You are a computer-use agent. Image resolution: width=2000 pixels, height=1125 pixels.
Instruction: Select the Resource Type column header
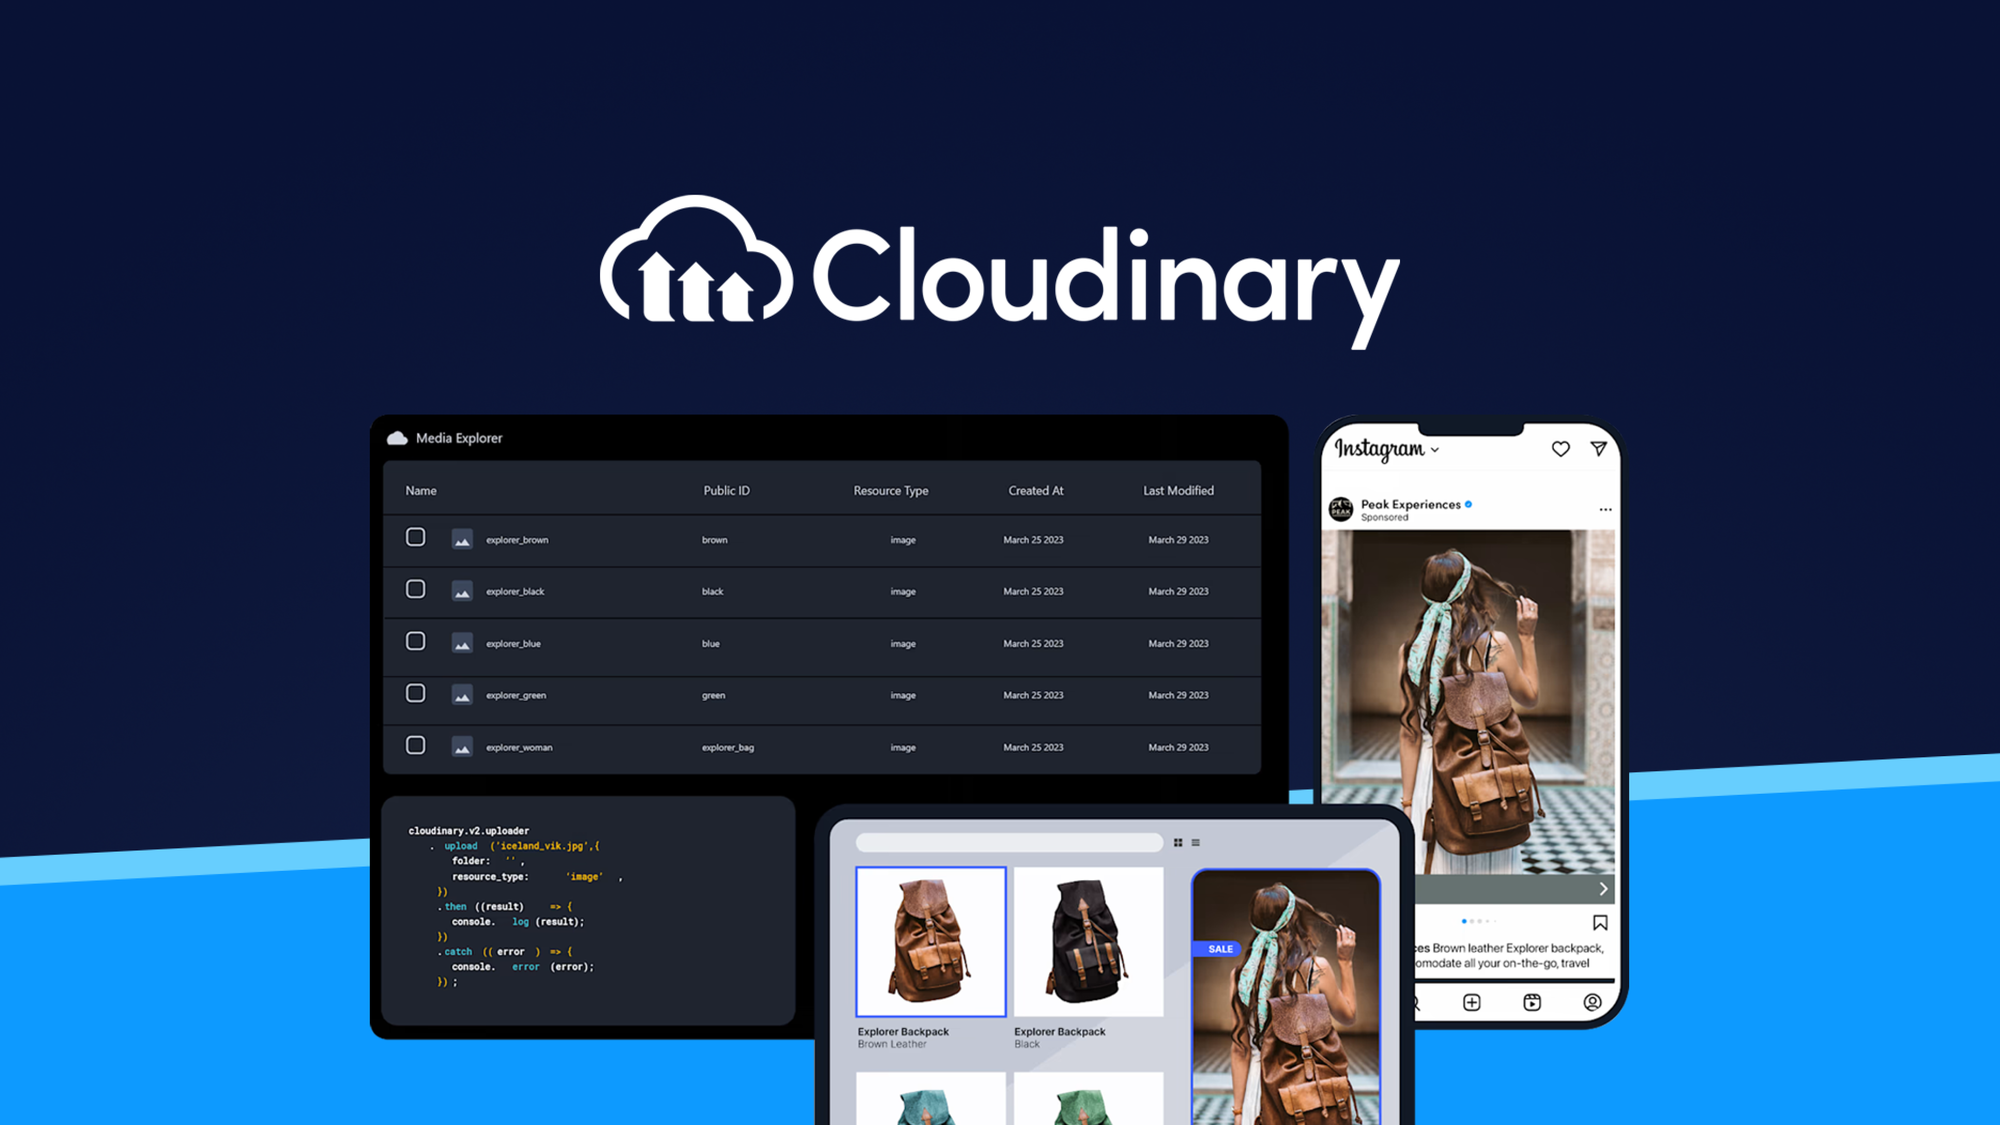coord(891,490)
